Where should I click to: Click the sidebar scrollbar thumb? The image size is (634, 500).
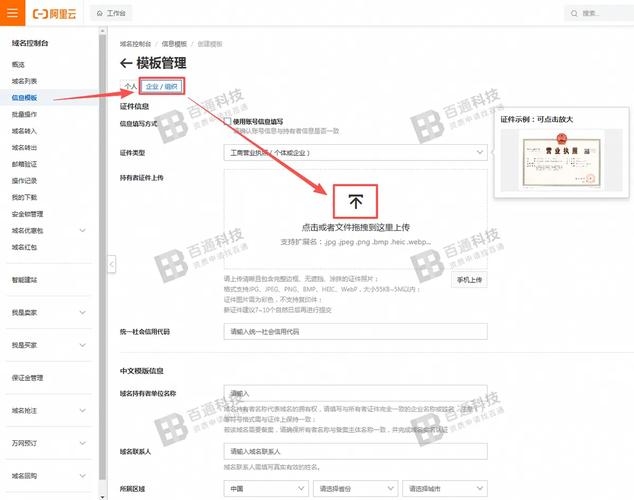(102, 259)
